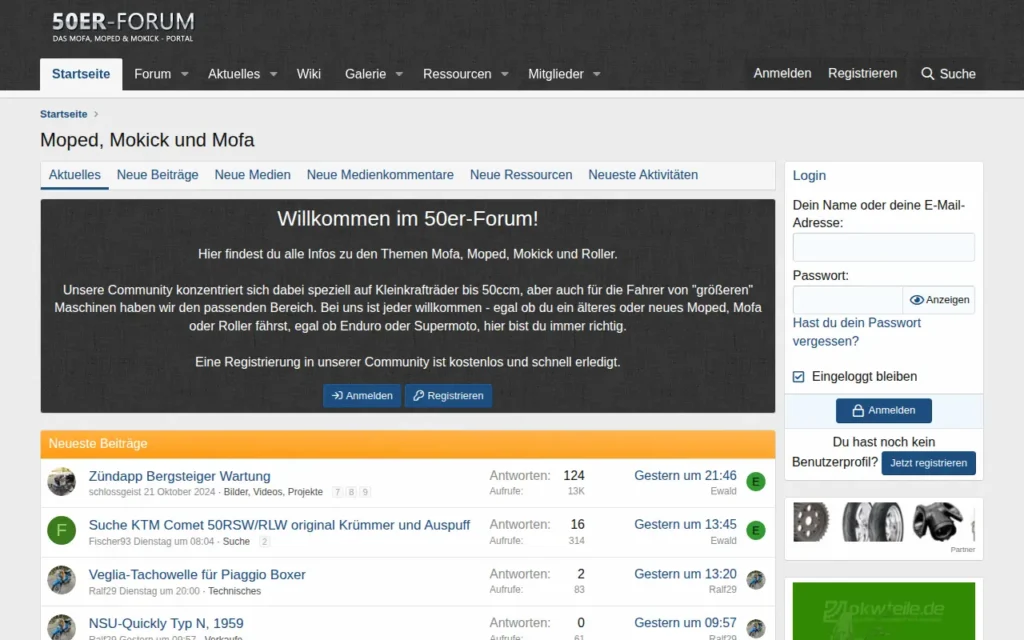This screenshot has height=640, width=1024.
Task: Open the pkwteile.de green advertisement
Action: [884, 611]
